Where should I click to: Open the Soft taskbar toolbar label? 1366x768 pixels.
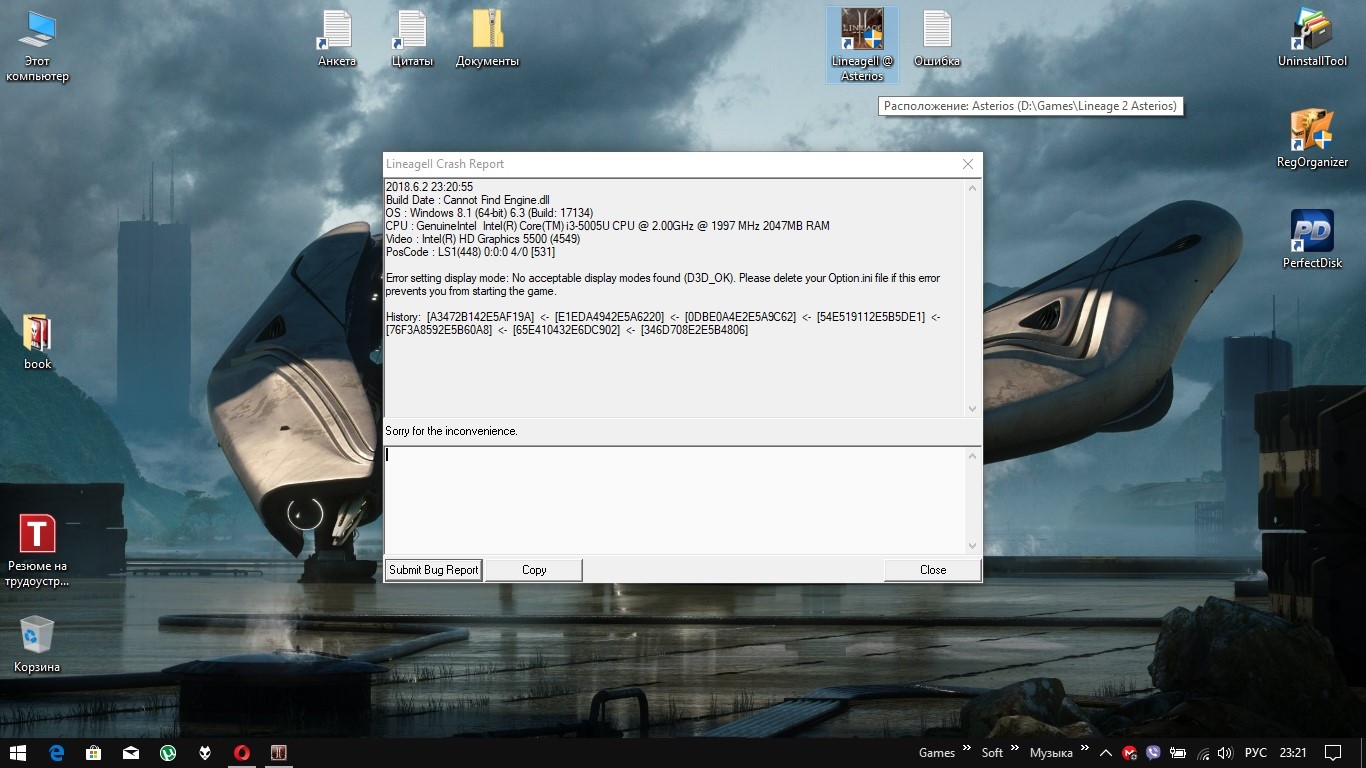(992, 753)
